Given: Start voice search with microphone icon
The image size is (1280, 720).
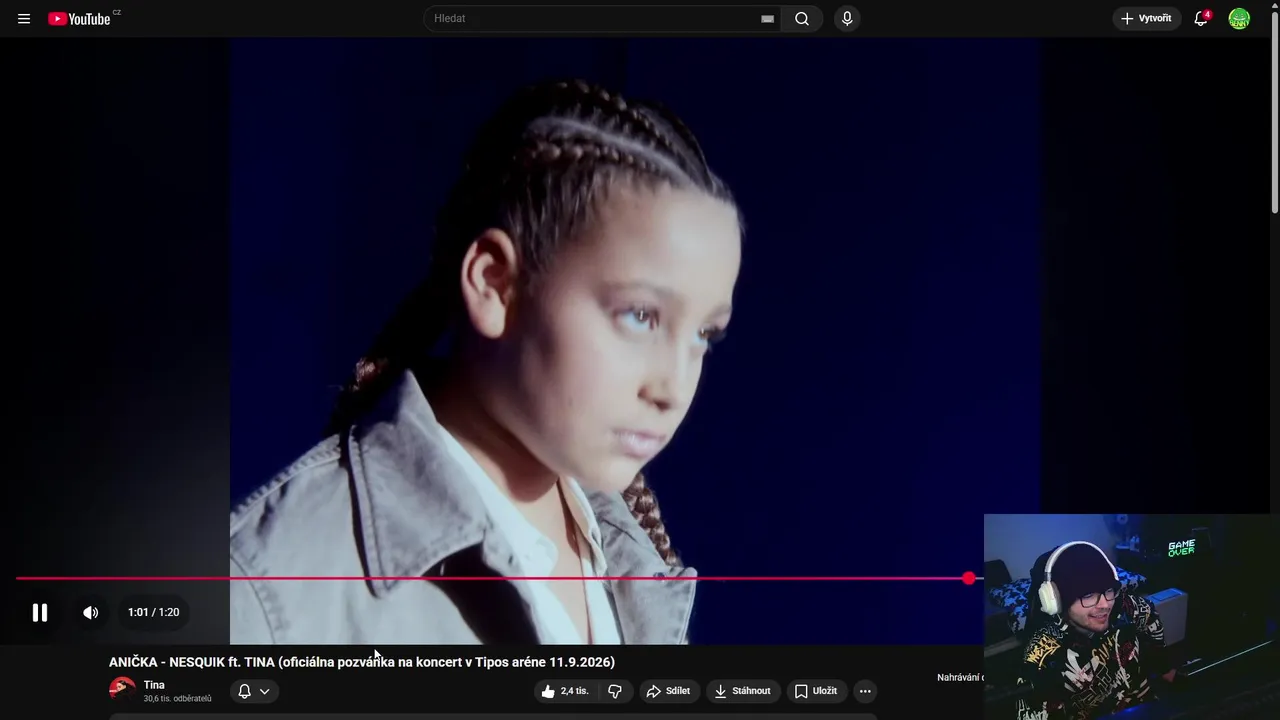Looking at the screenshot, I should click(847, 18).
